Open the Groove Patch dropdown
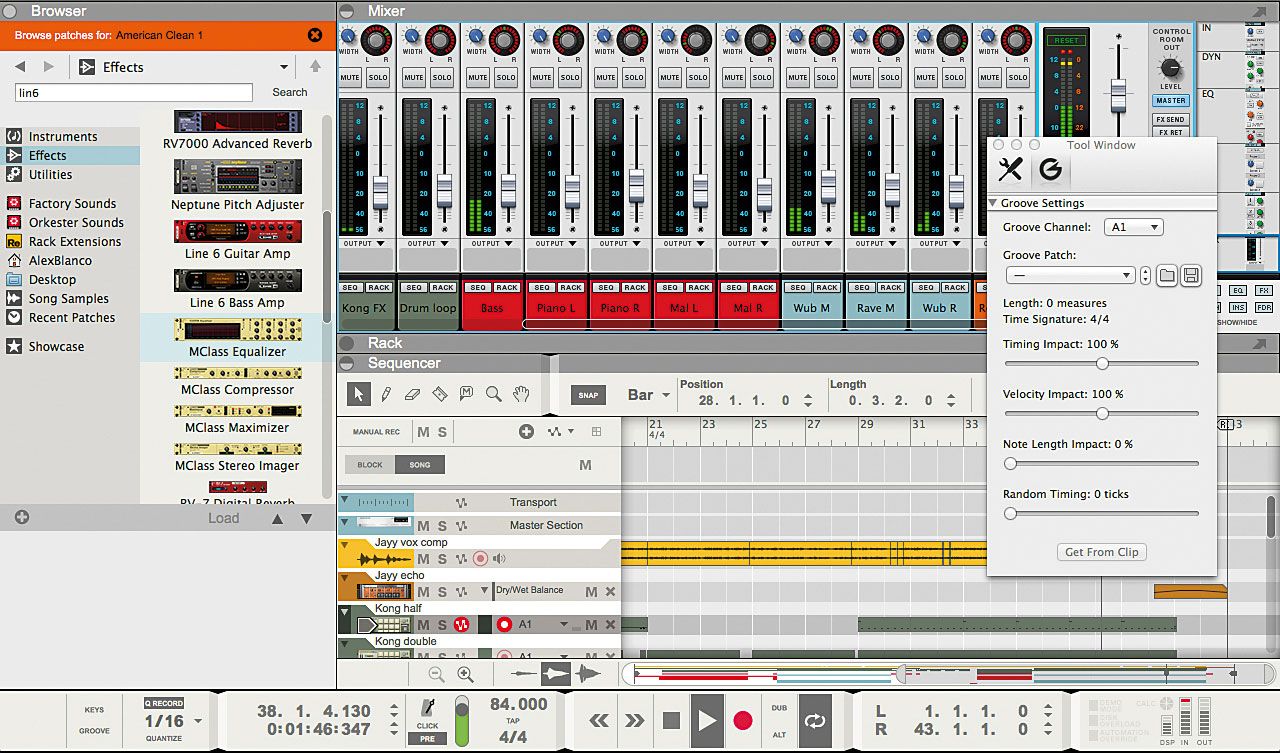Viewport: 1280px width, 753px height. pyautogui.click(x=1070, y=275)
